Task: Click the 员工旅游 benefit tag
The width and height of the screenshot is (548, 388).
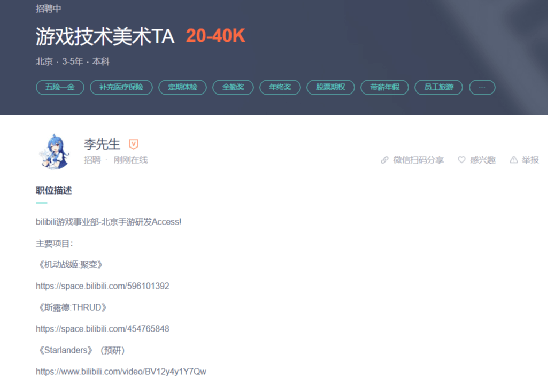Action: pyautogui.click(x=439, y=87)
